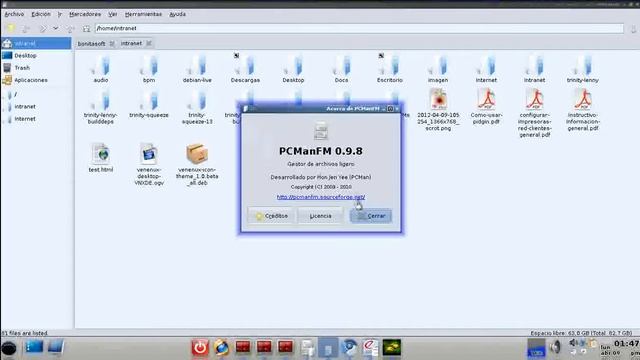Open the Ver menu
Screen dimensions: 640x360
[x=113, y=14]
